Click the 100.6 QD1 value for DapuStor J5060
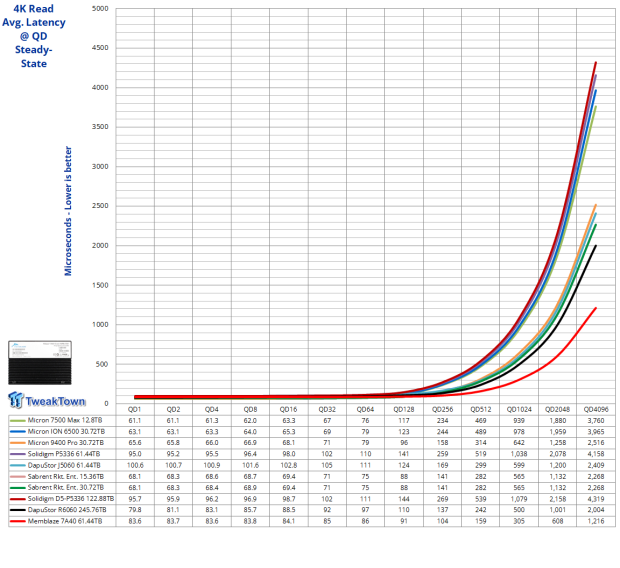 click(135, 465)
